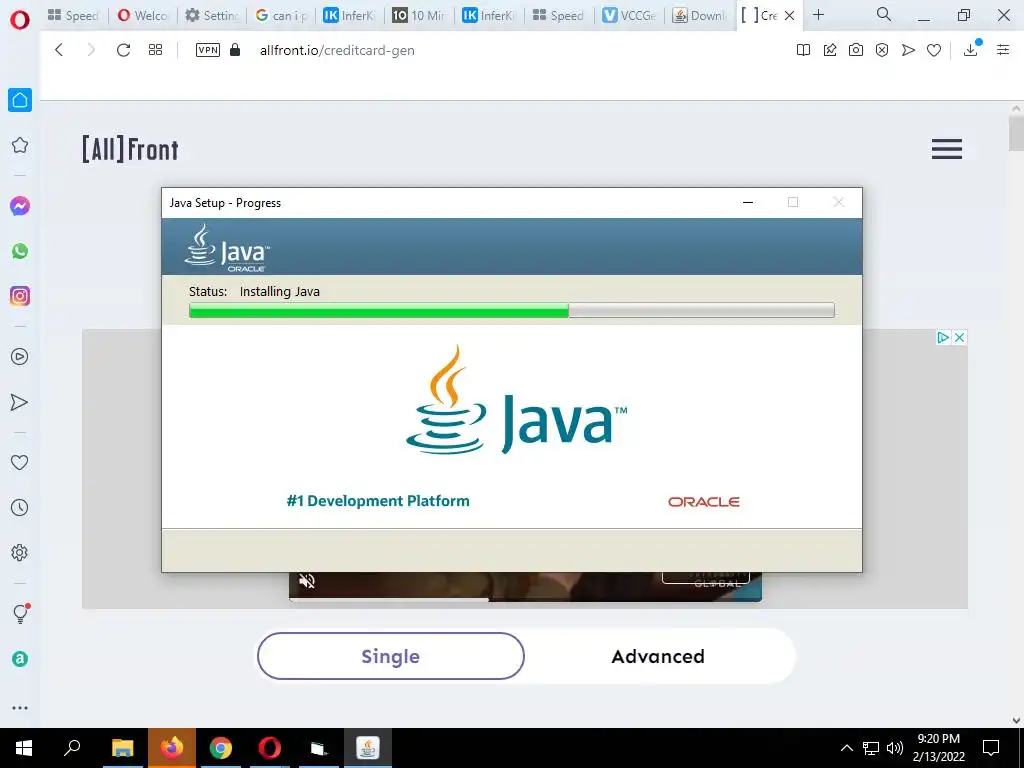Viewport: 1024px width, 768px height.
Task: Open Instagram in the sidebar
Action: 20,296
